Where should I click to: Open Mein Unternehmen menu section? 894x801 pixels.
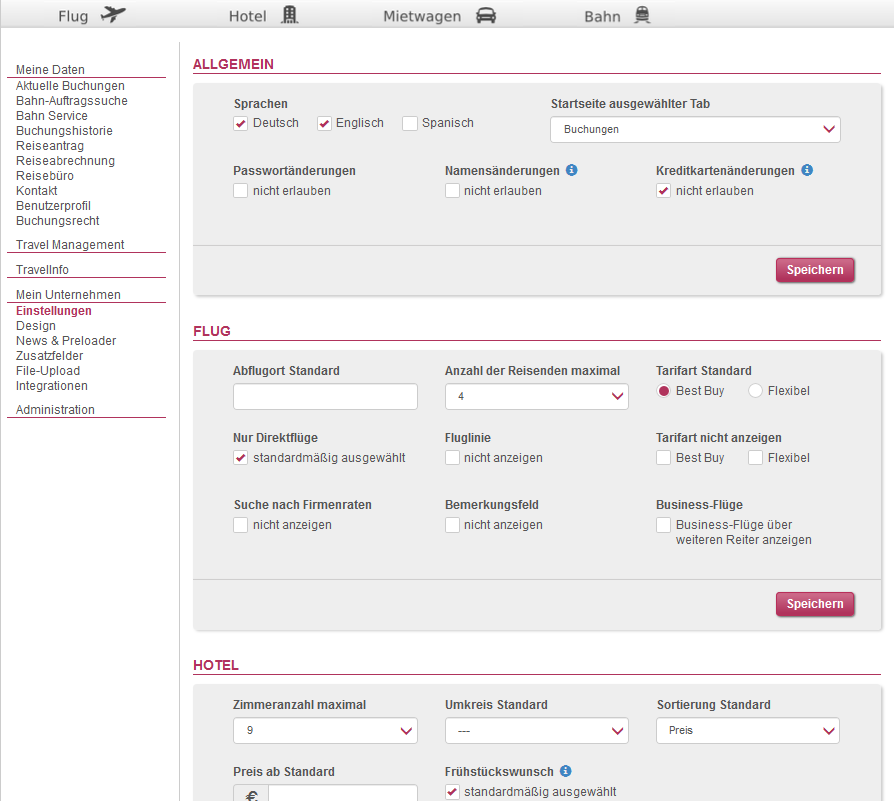[x=68, y=295]
